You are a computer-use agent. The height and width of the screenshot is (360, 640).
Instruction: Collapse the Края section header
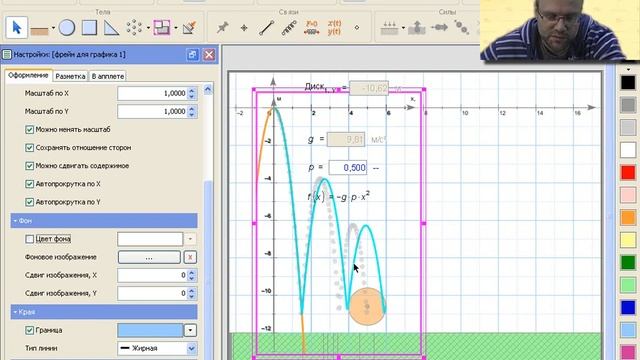(x=104, y=312)
